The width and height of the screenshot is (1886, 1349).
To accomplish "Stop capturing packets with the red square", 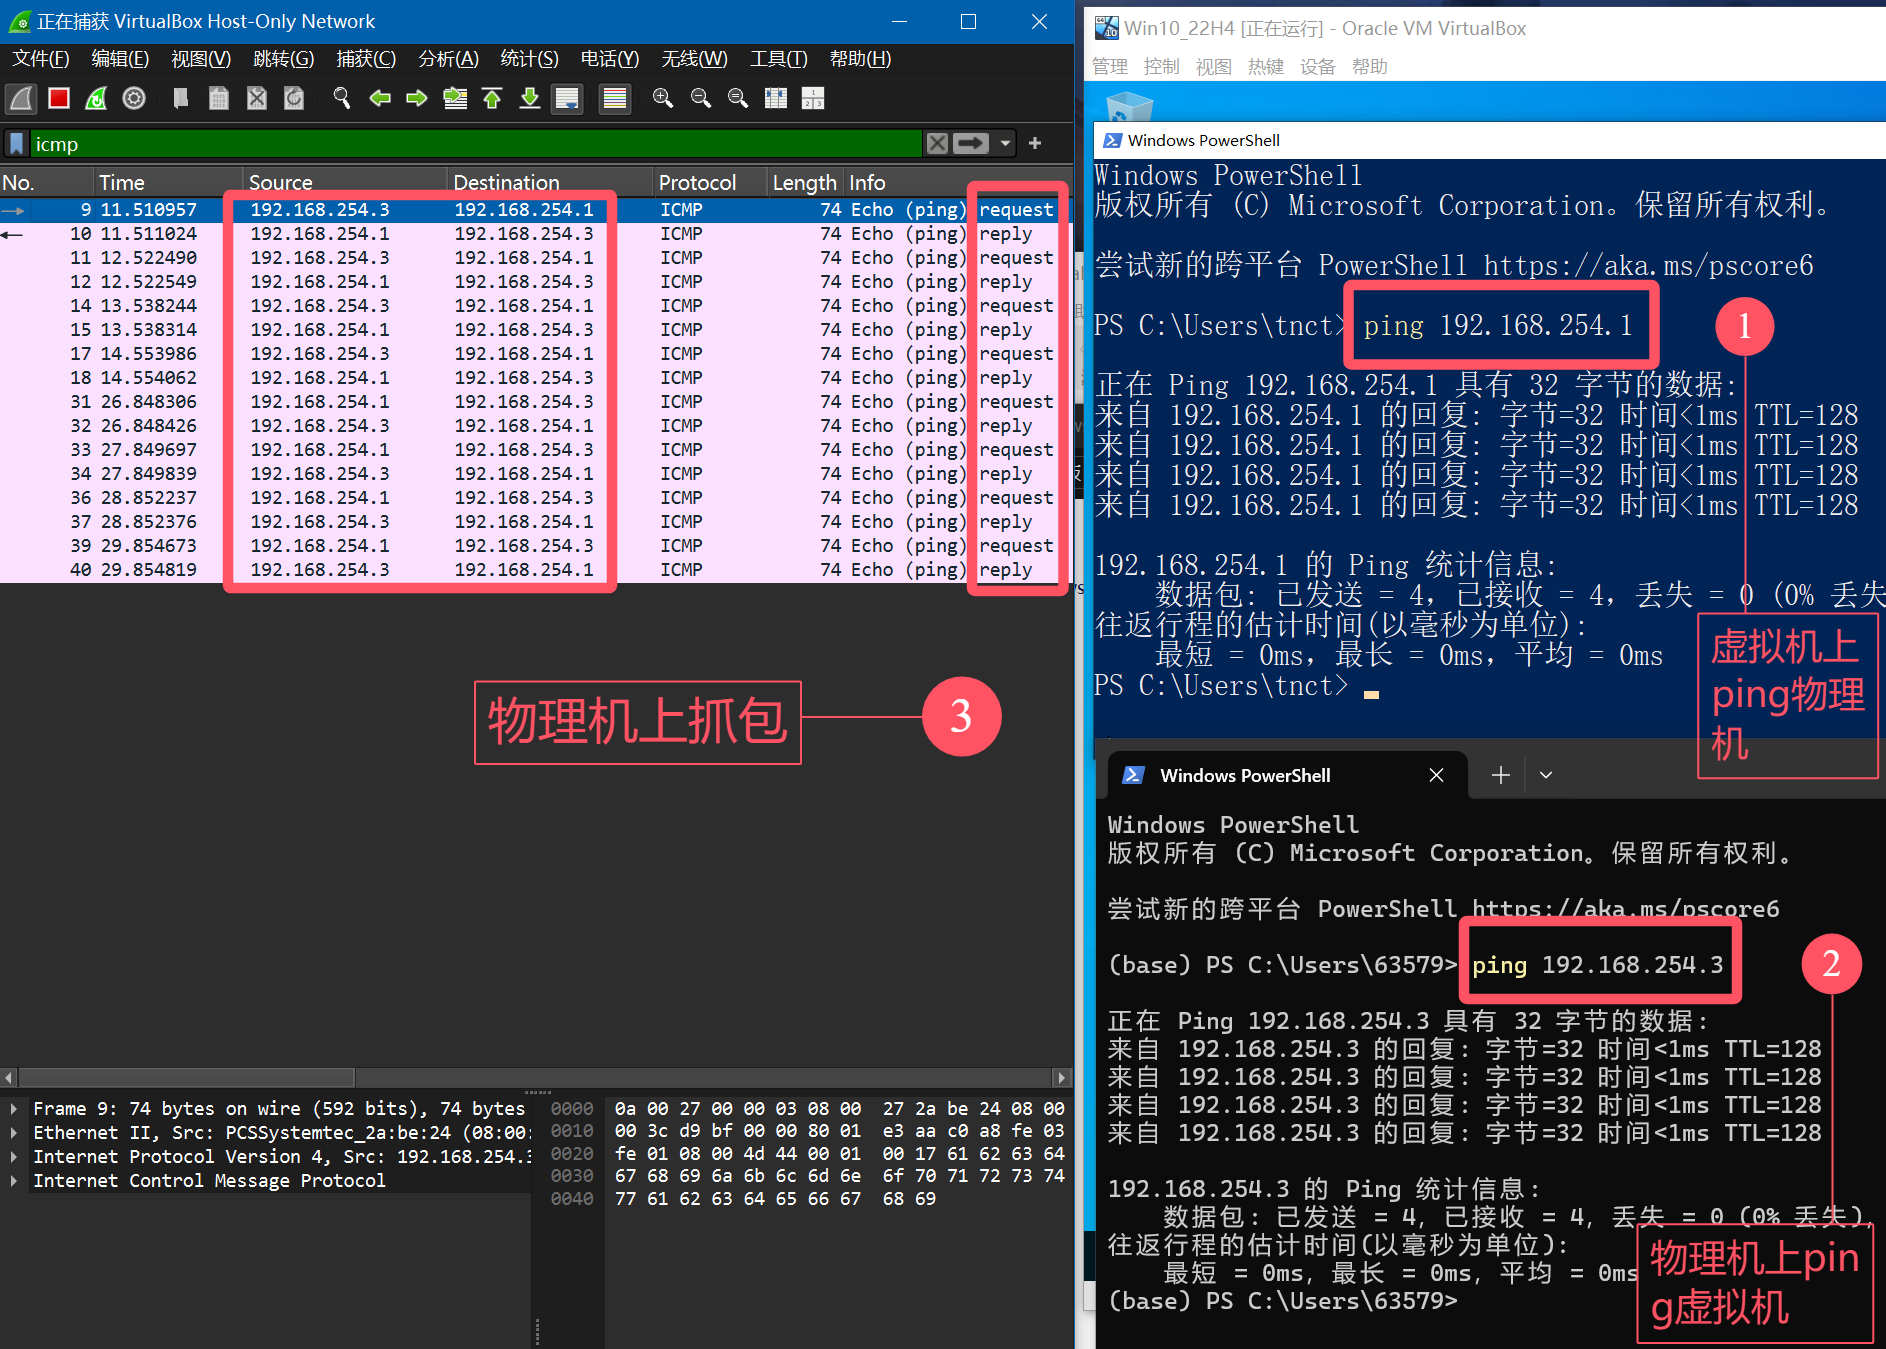I will [x=59, y=98].
